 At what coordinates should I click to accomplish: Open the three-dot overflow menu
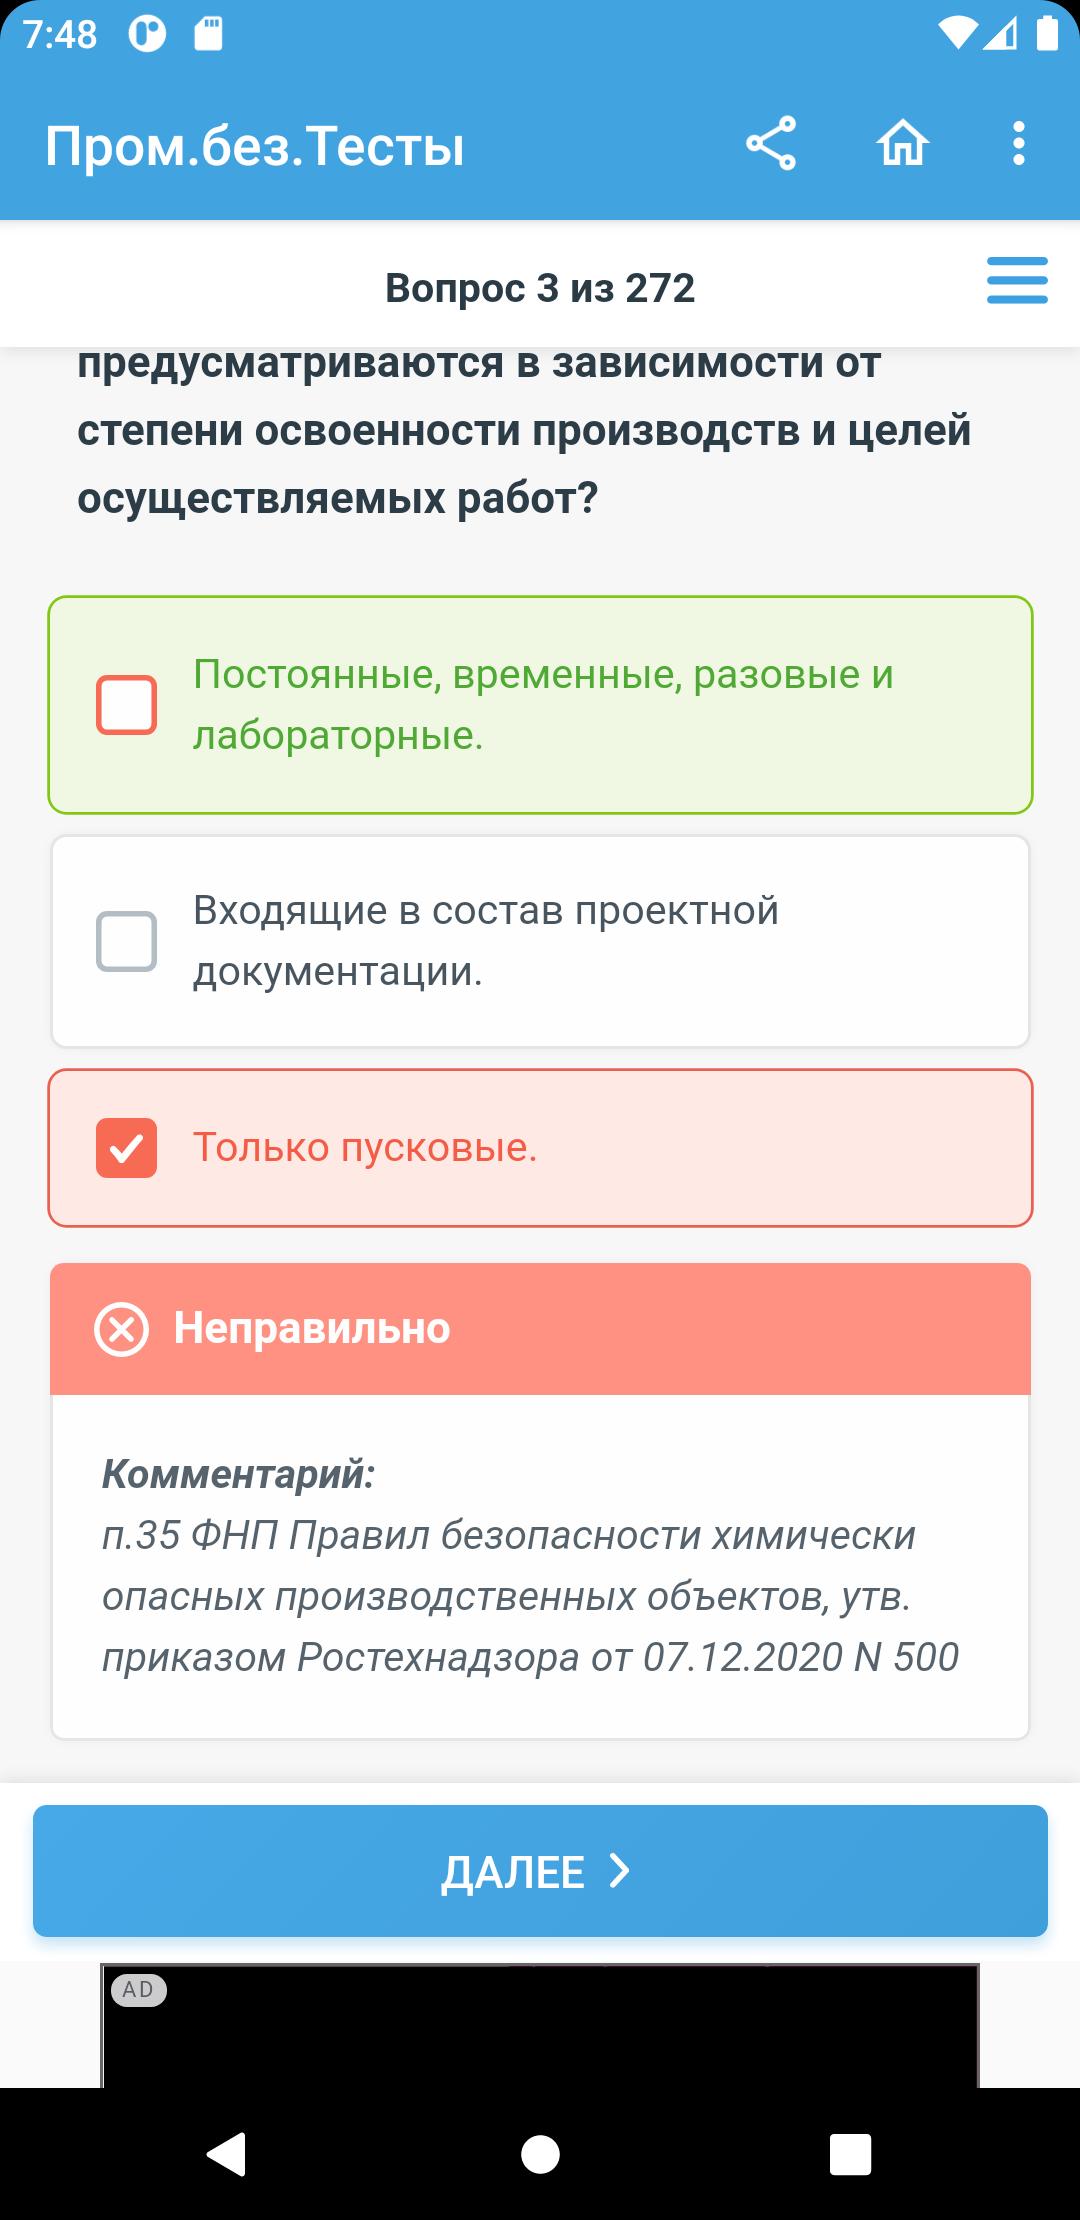click(x=1018, y=144)
